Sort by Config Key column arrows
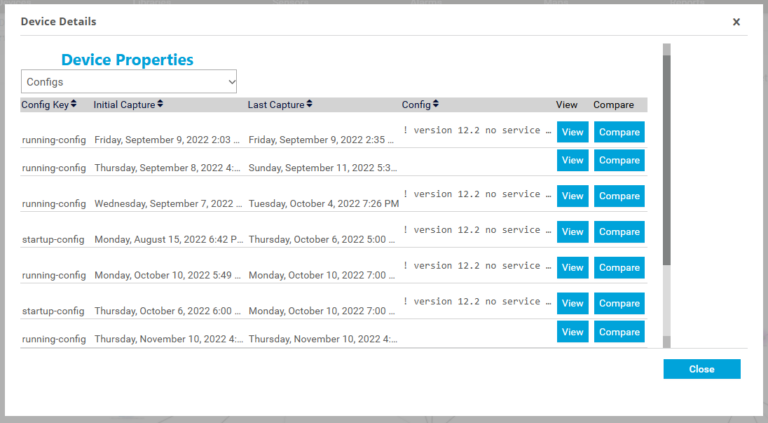The height and width of the screenshot is (423, 768). [x=73, y=104]
